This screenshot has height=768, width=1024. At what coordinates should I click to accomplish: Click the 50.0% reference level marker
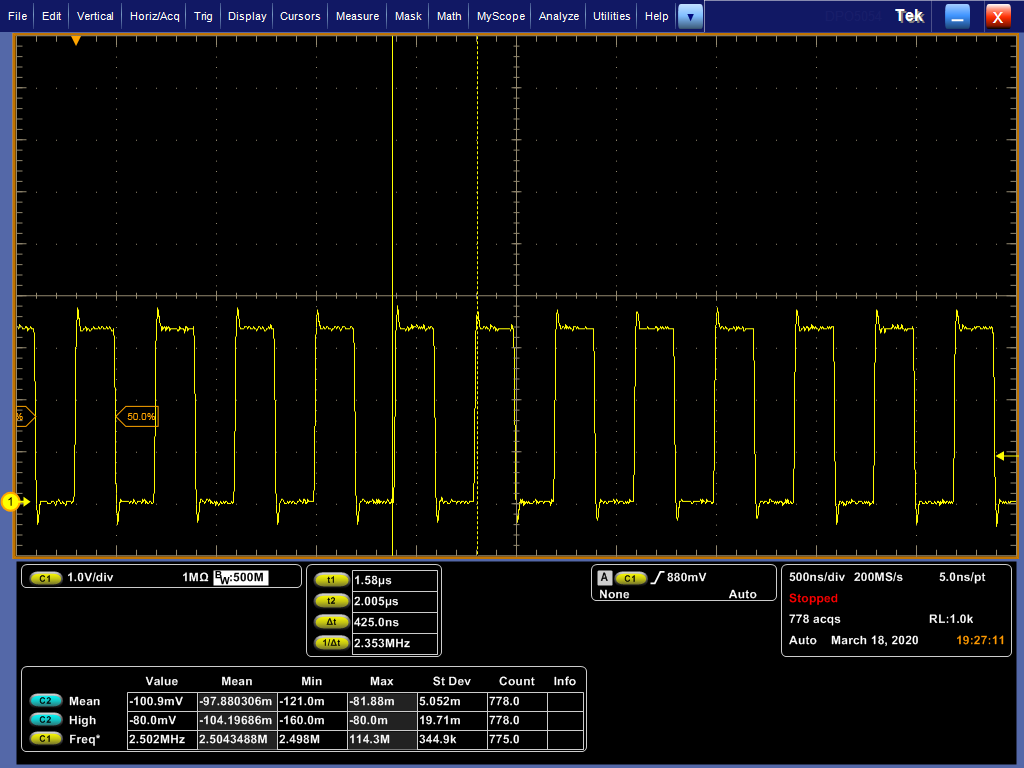[139, 416]
